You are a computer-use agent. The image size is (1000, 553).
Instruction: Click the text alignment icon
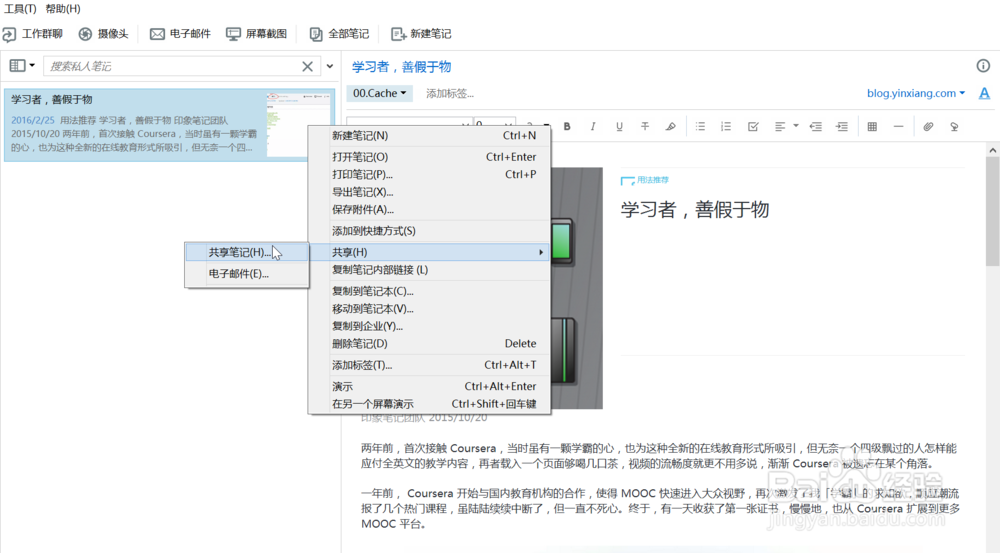pos(779,126)
